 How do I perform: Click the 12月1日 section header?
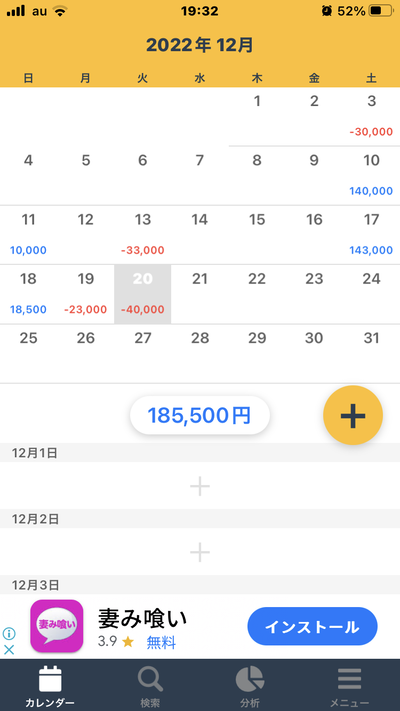(x=200, y=453)
